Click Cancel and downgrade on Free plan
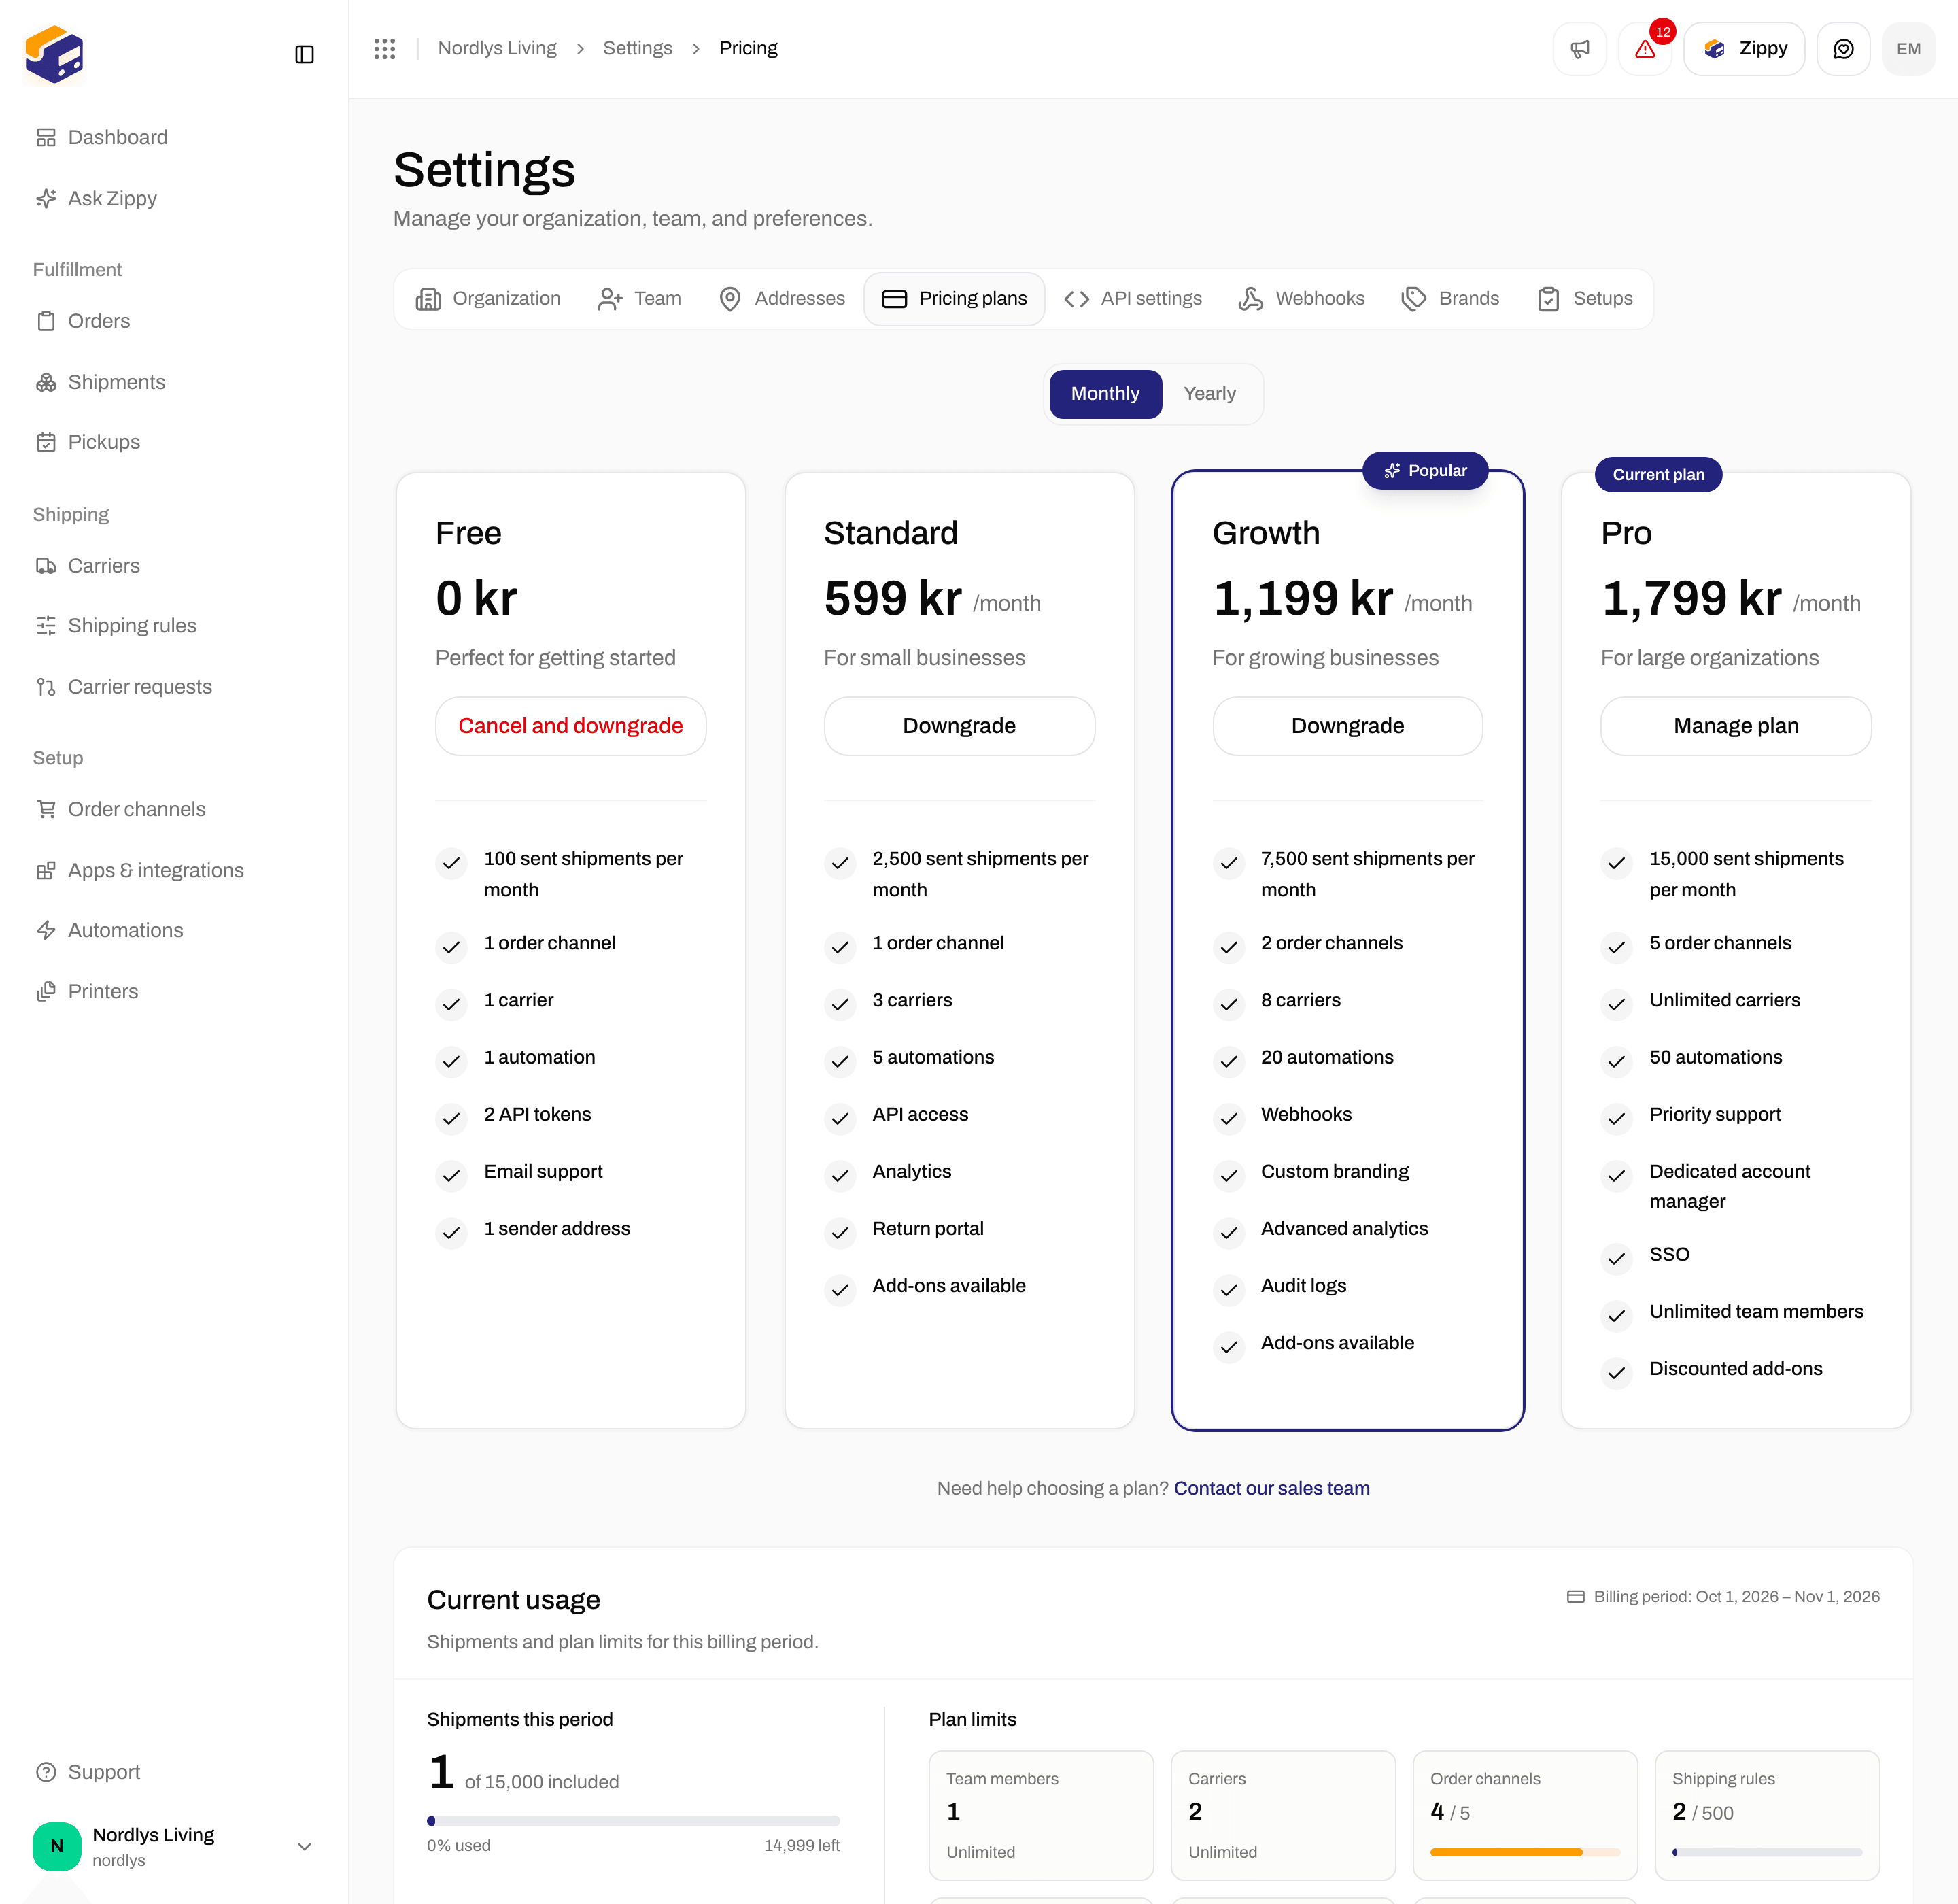 pos(571,726)
